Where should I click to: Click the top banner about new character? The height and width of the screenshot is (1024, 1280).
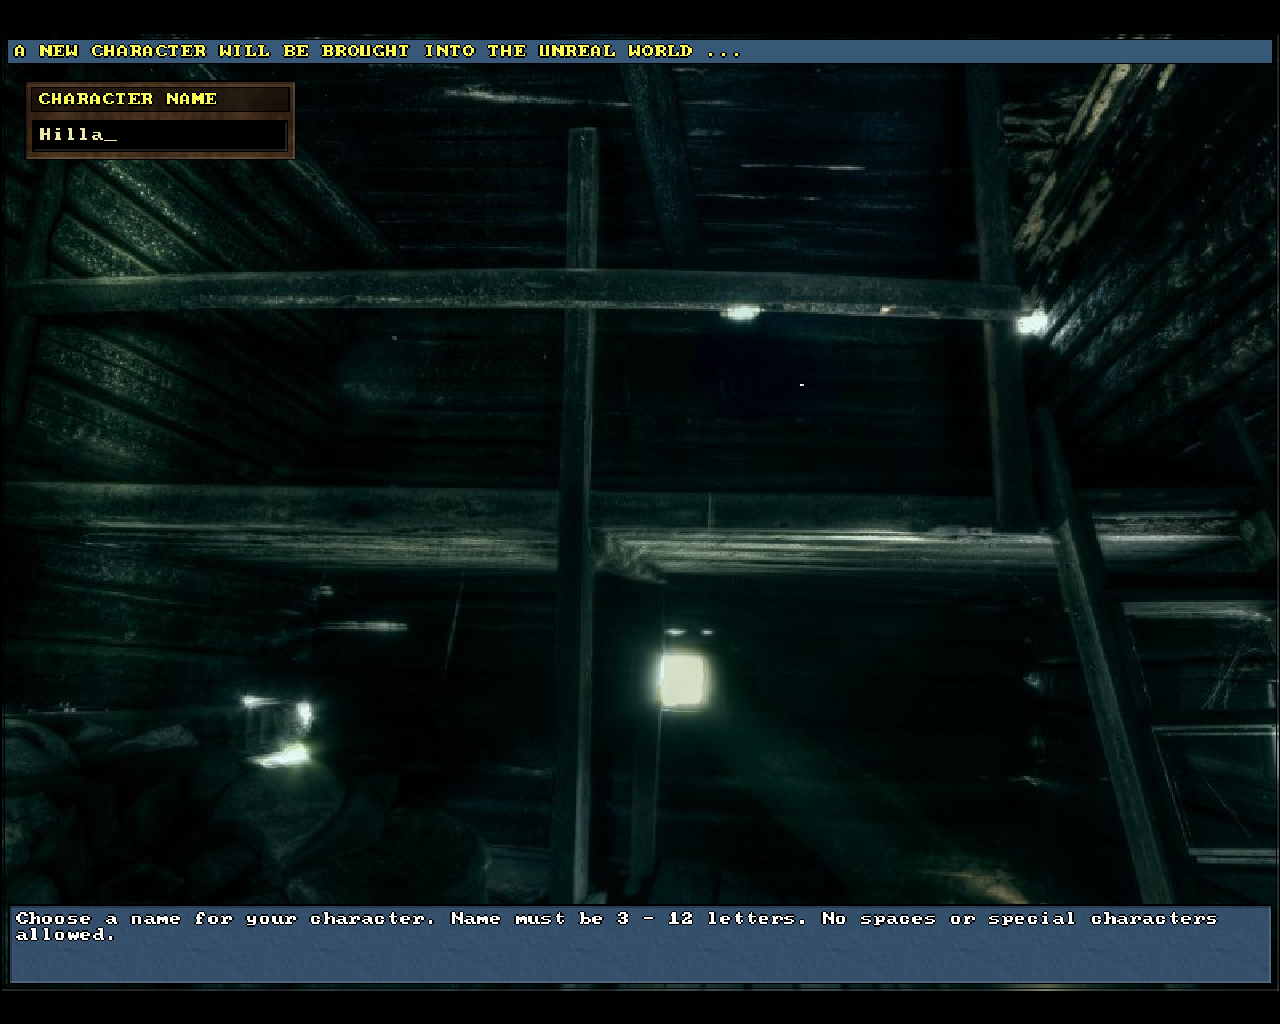point(640,51)
